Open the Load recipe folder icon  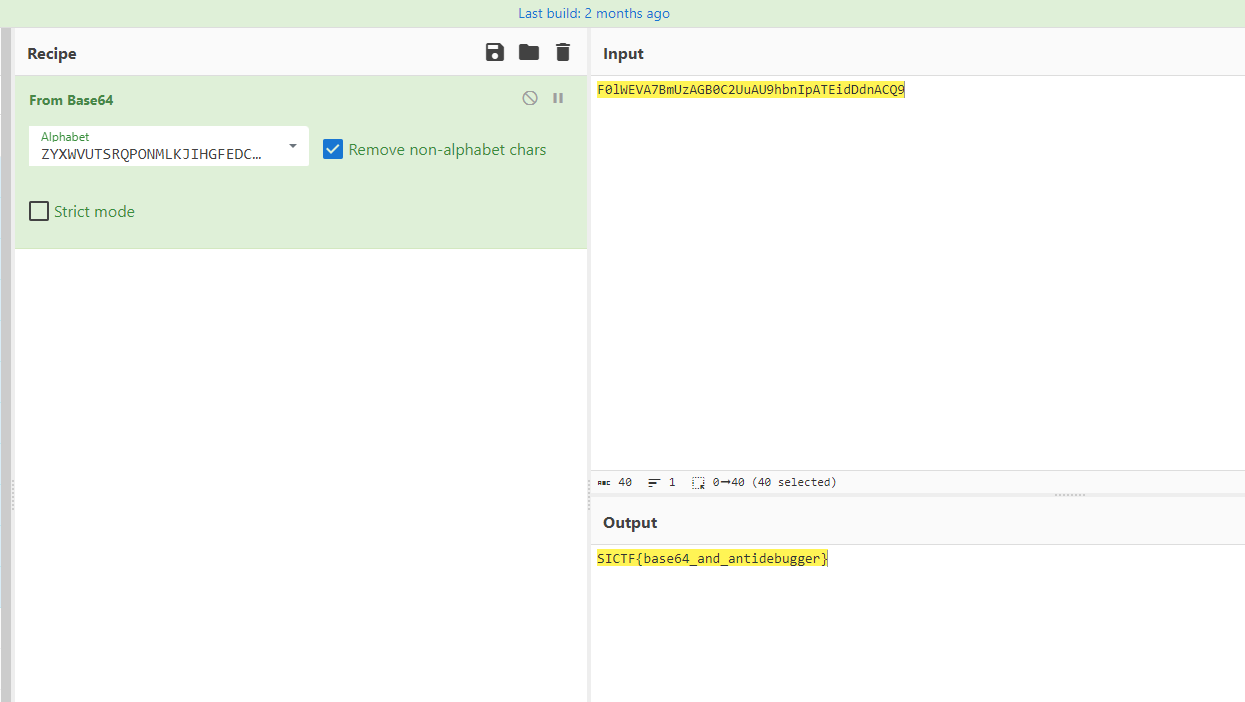point(529,53)
